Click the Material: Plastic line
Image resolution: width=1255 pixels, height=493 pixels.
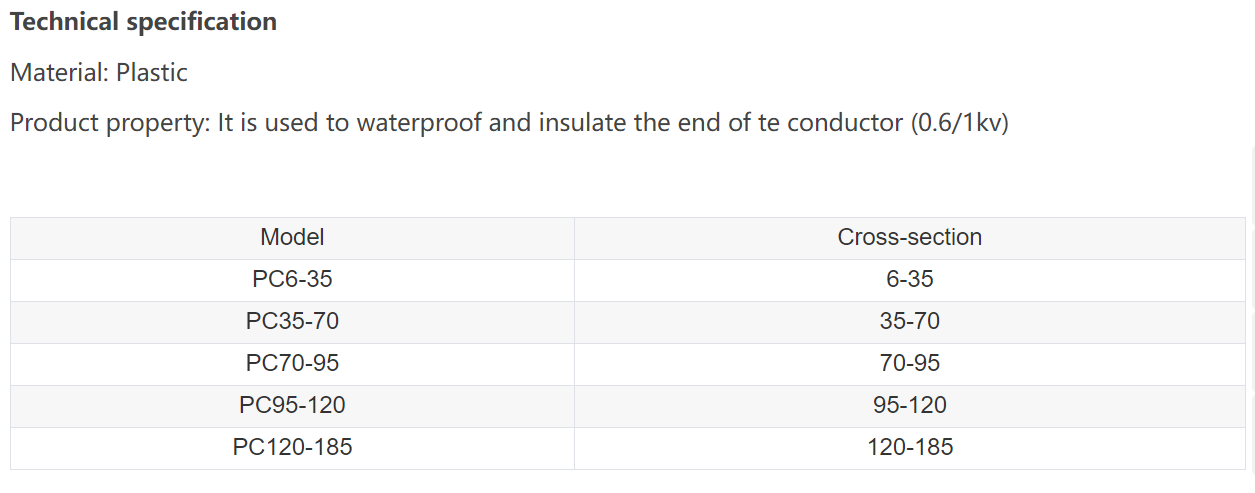(x=99, y=72)
